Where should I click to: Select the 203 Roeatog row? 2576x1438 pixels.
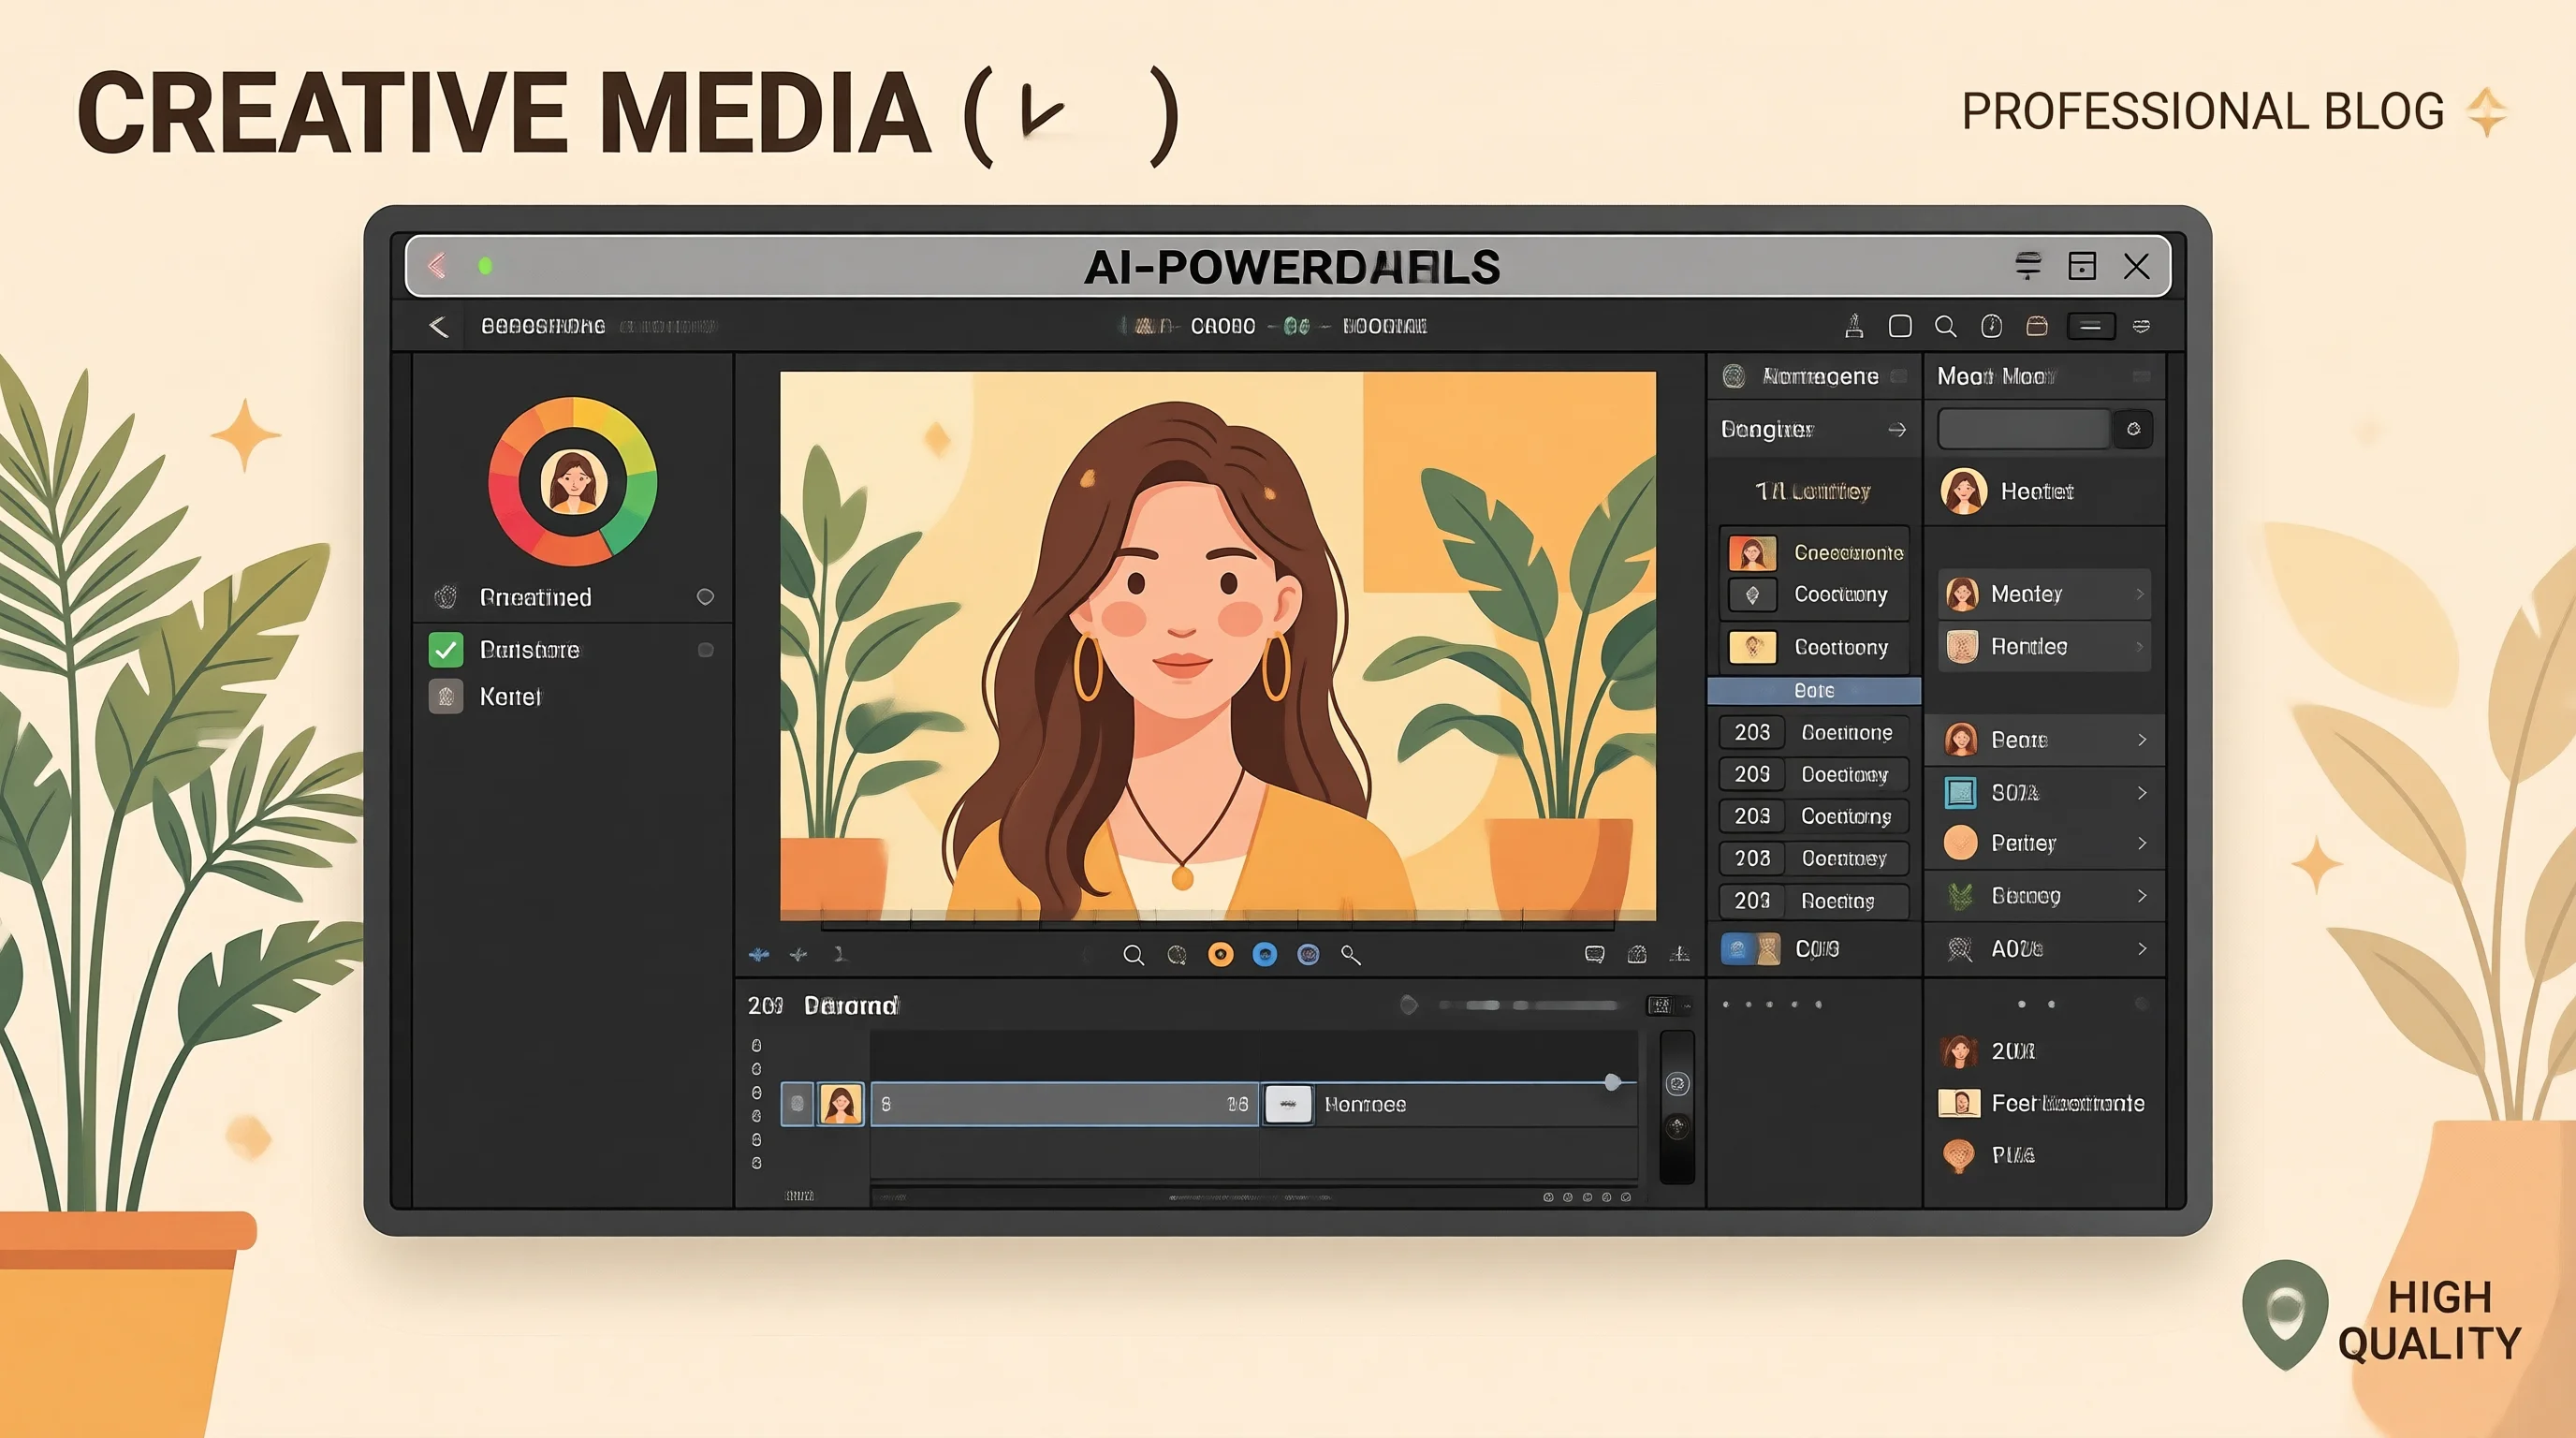tap(1814, 901)
